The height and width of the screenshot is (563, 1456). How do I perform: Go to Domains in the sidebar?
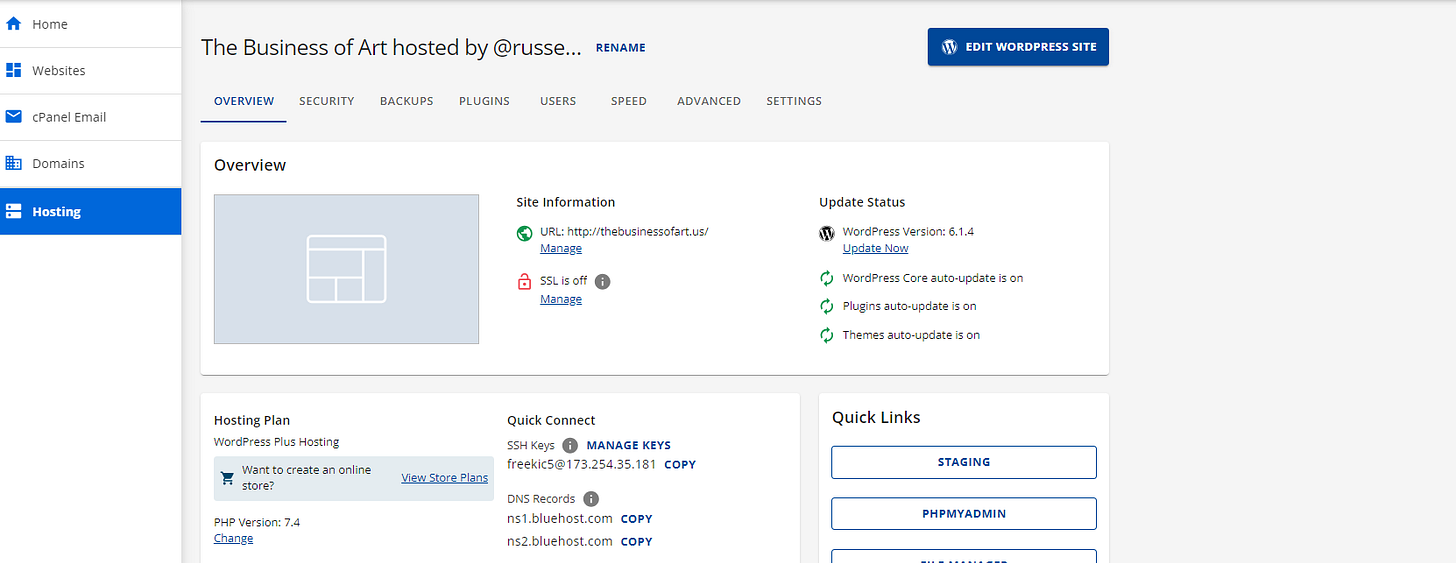click(90, 163)
